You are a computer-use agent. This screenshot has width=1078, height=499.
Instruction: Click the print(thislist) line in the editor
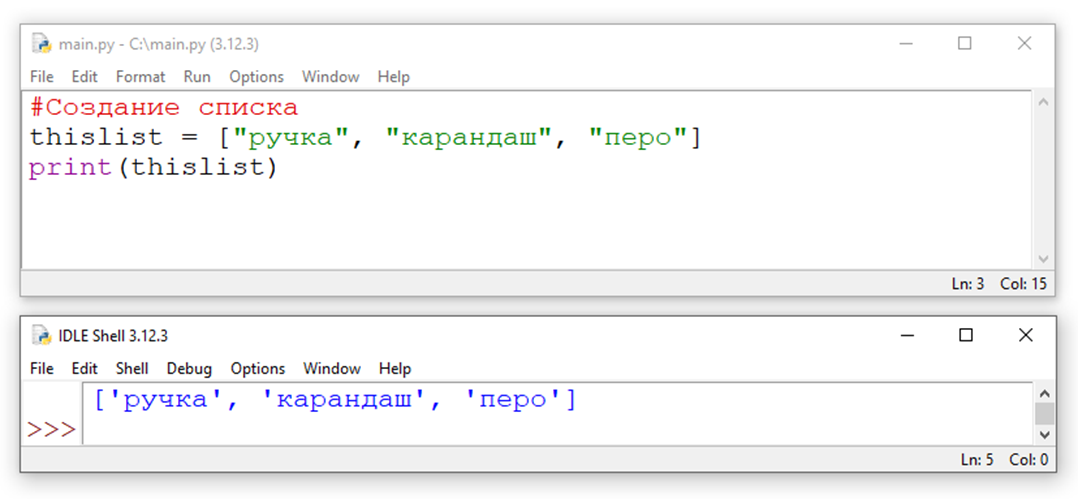(x=153, y=167)
